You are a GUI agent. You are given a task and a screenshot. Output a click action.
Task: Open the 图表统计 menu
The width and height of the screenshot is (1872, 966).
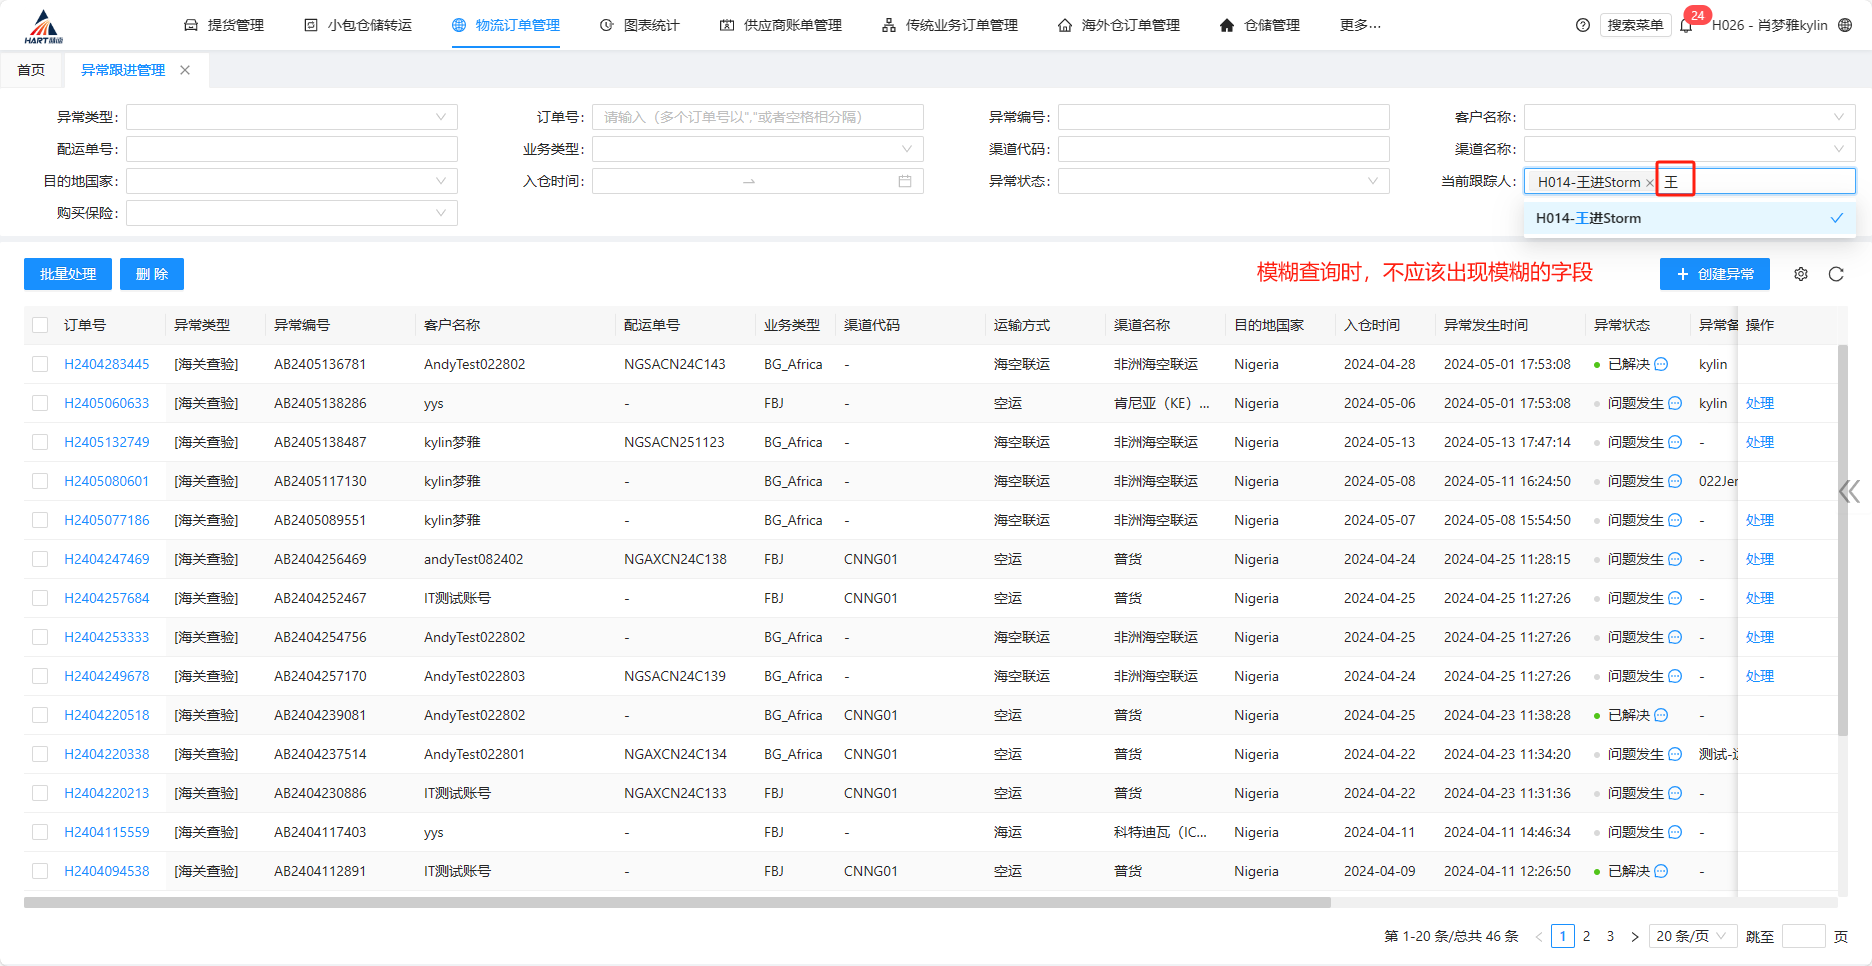(640, 25)
